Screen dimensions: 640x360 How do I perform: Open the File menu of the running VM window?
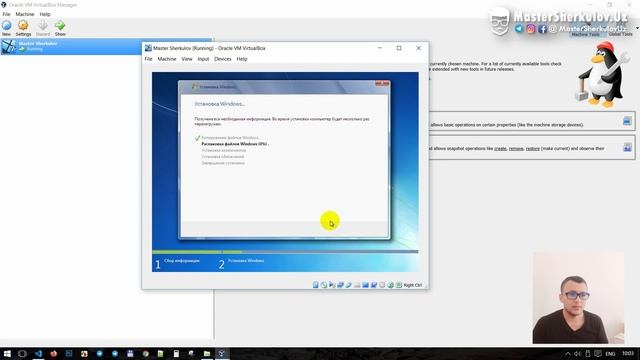(x=149, y=59)
